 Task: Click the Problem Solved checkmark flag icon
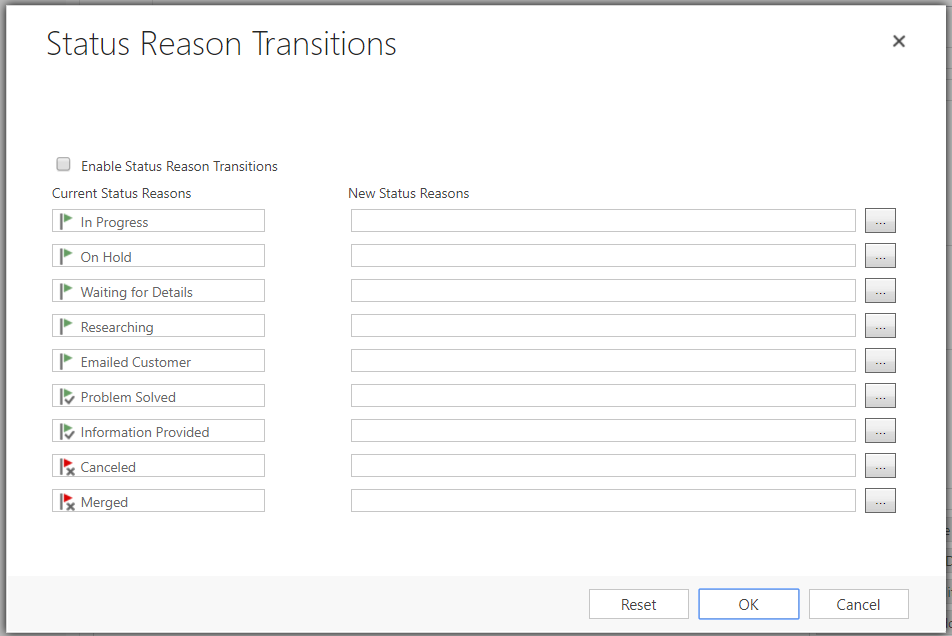67,396
